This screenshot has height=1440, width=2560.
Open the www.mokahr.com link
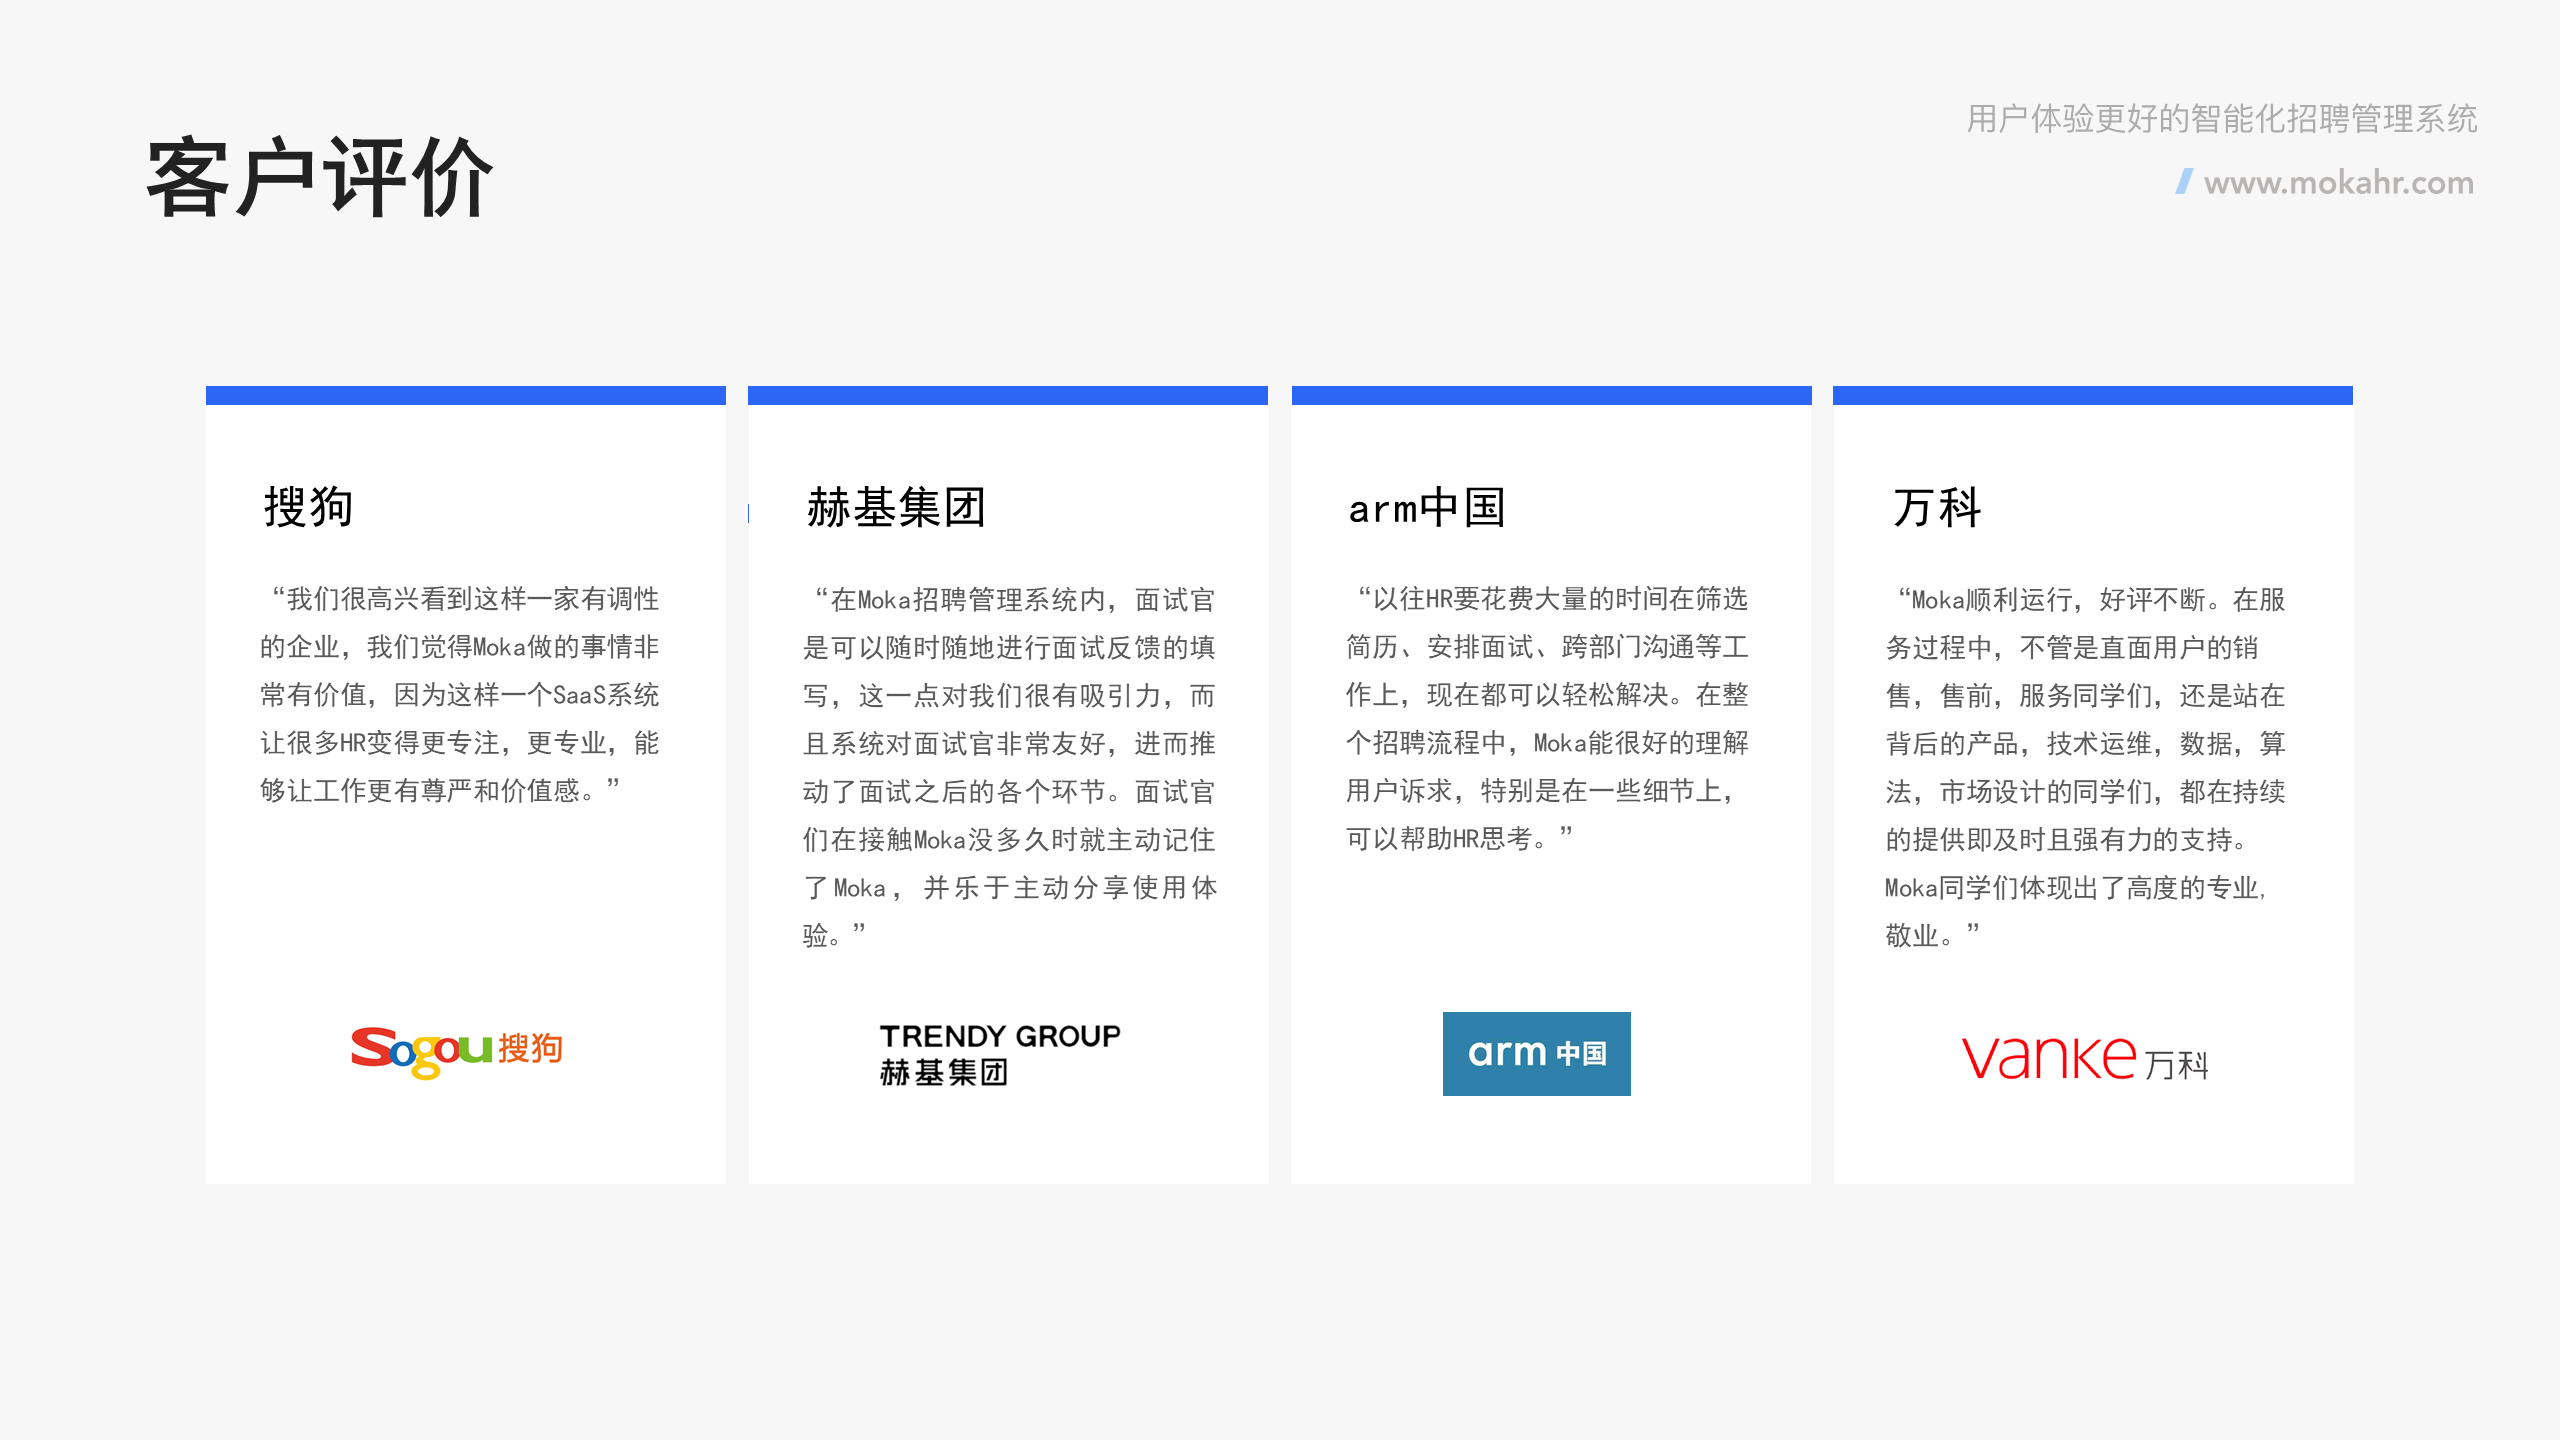click(2338, 183)
